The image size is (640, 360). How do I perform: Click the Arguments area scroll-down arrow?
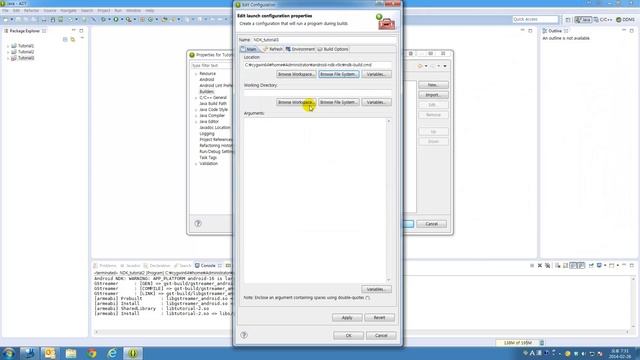tap(389, 280)
